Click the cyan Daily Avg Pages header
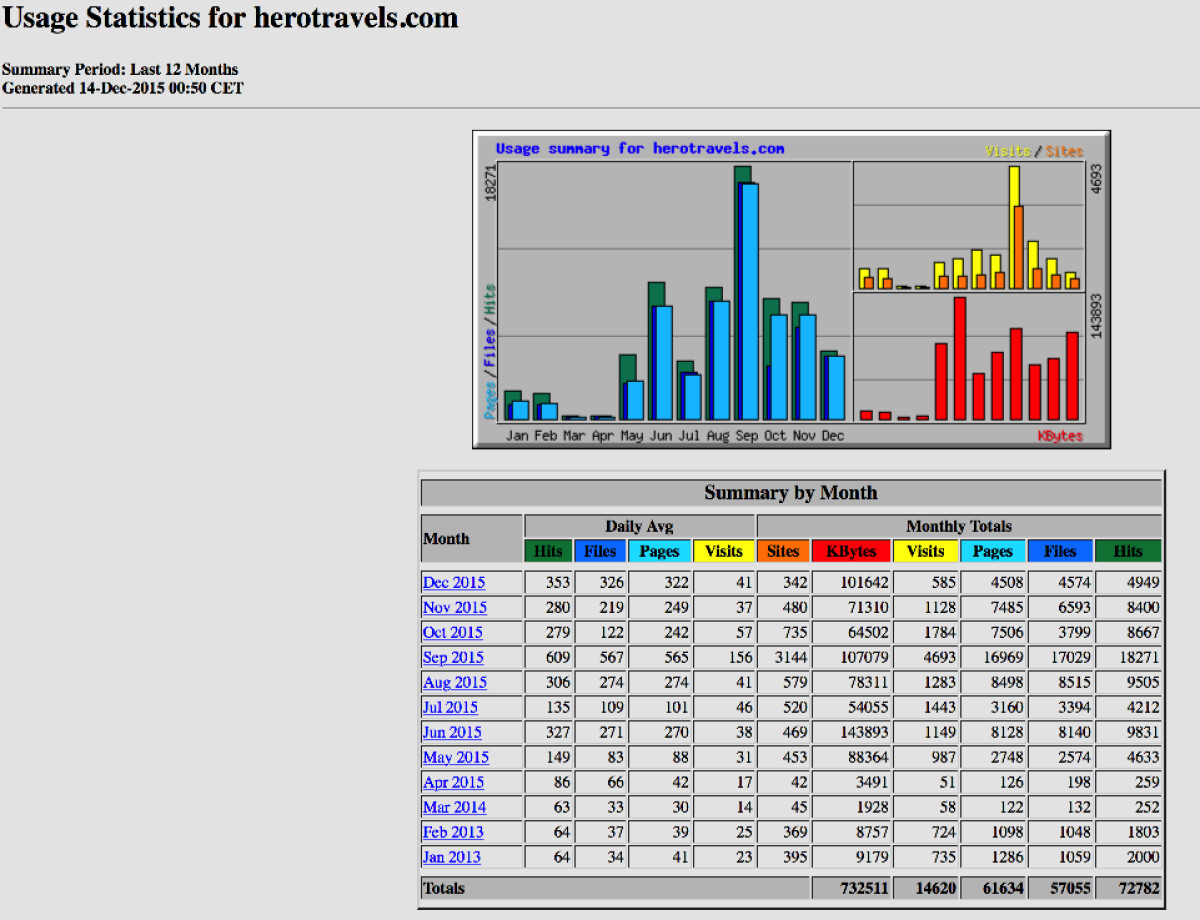The height and width of the screenshot is (920, 1200). pyautogui.click(x=659, y=551)
